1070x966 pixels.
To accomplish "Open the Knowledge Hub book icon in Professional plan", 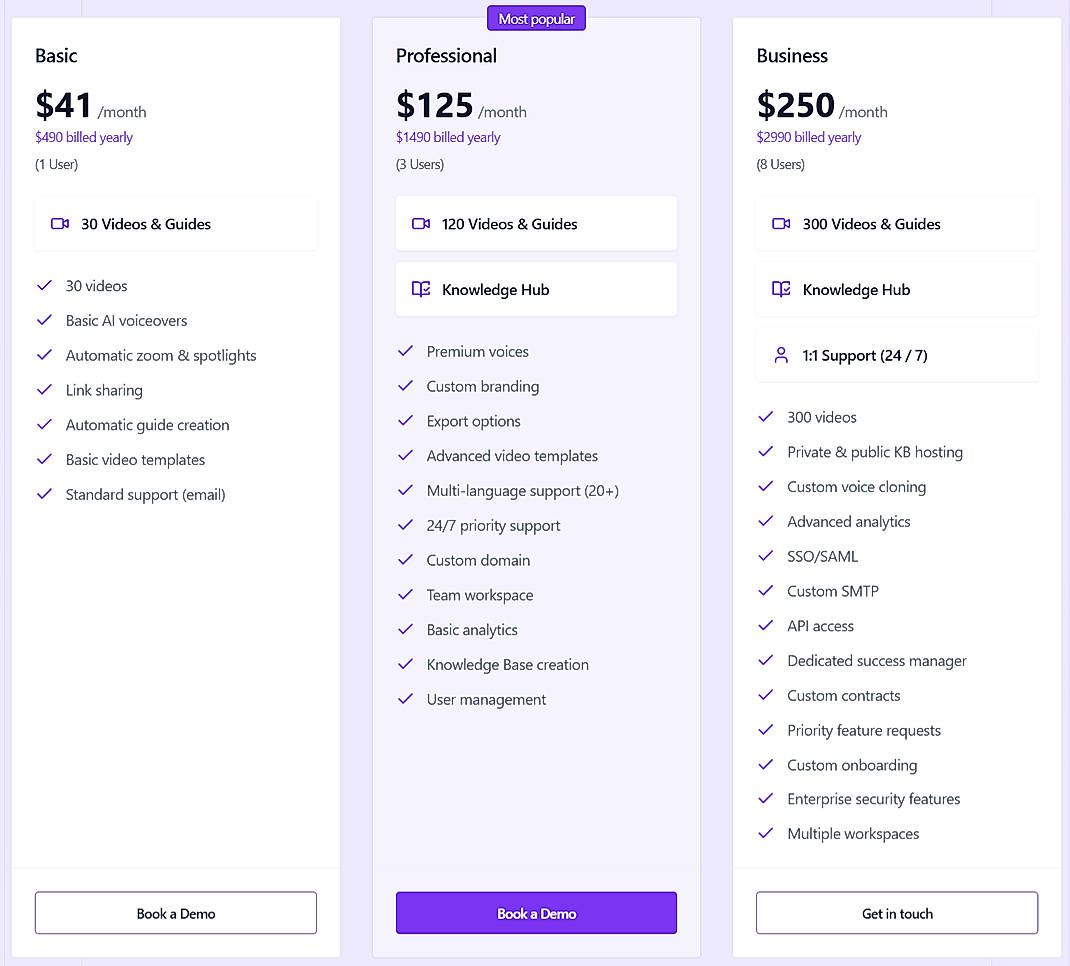I will 420,289.
